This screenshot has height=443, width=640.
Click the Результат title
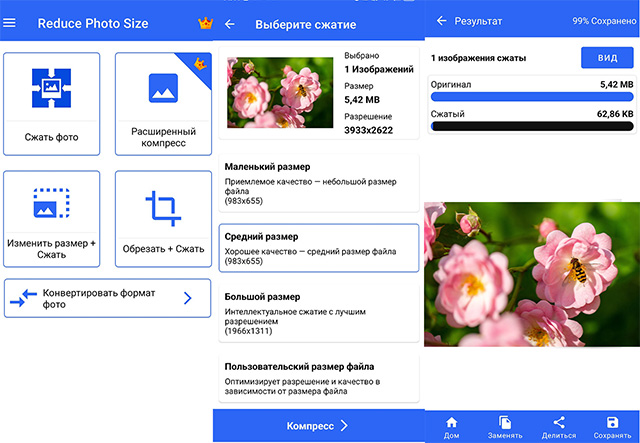[478, 21]
